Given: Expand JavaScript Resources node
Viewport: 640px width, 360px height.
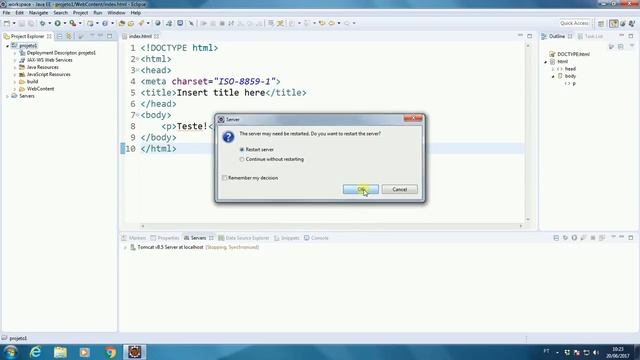Looking at the screenshot, I should [15, 75].
